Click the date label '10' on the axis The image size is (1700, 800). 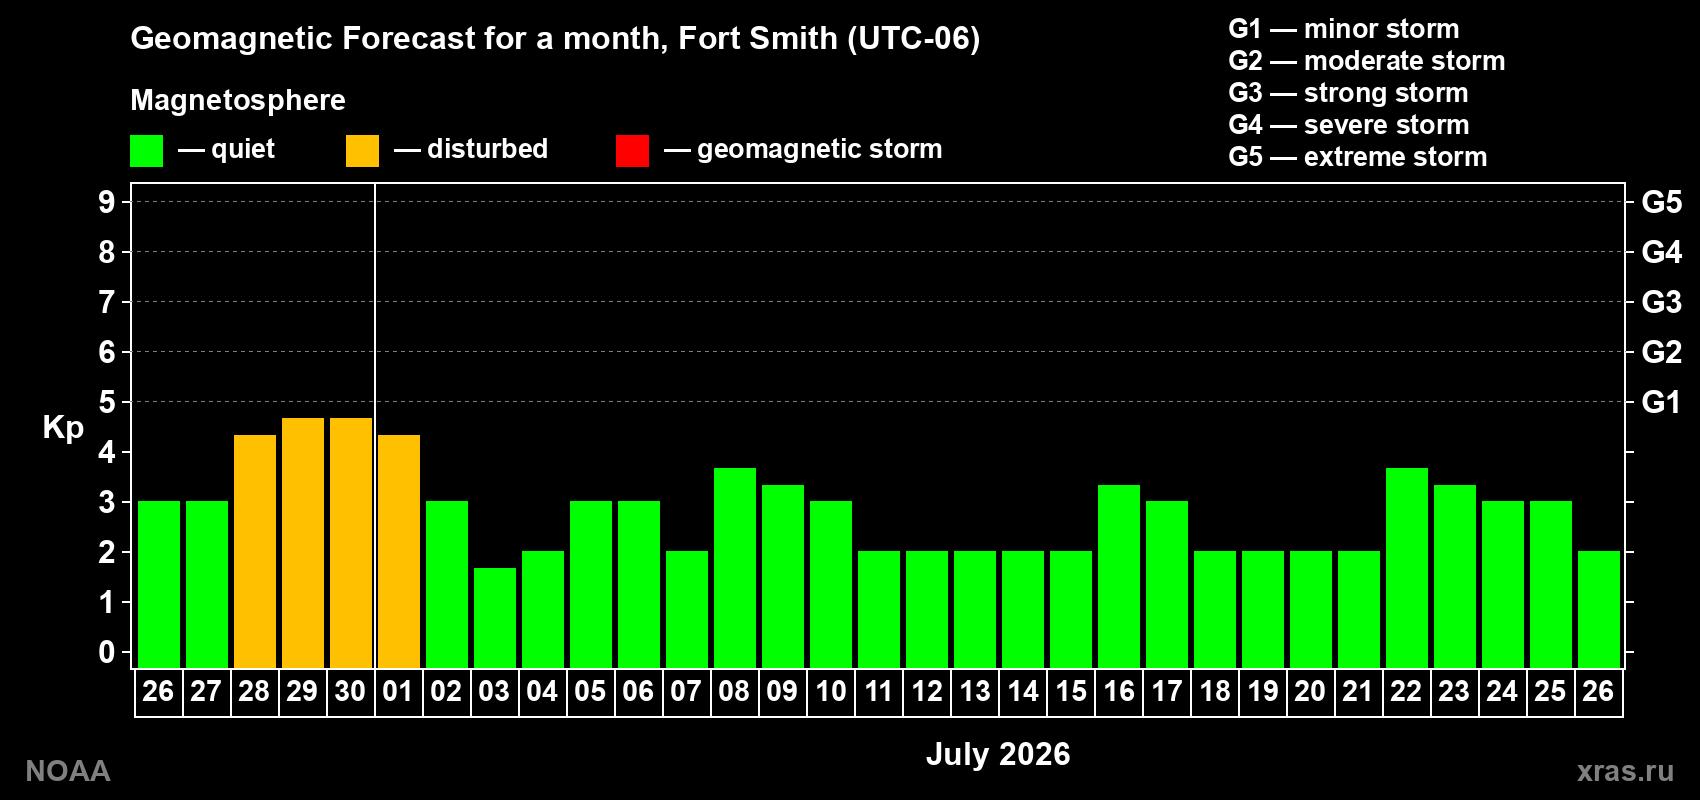click(830, 692)
